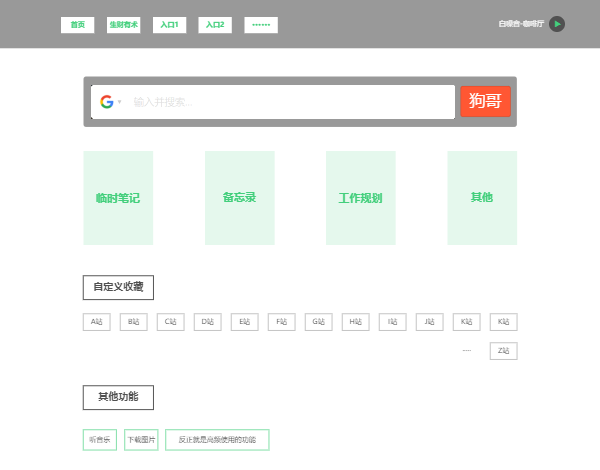Screen dimensions: 600x470
Task: Visit the A站 bookmark link
Action: coord(97,322)
